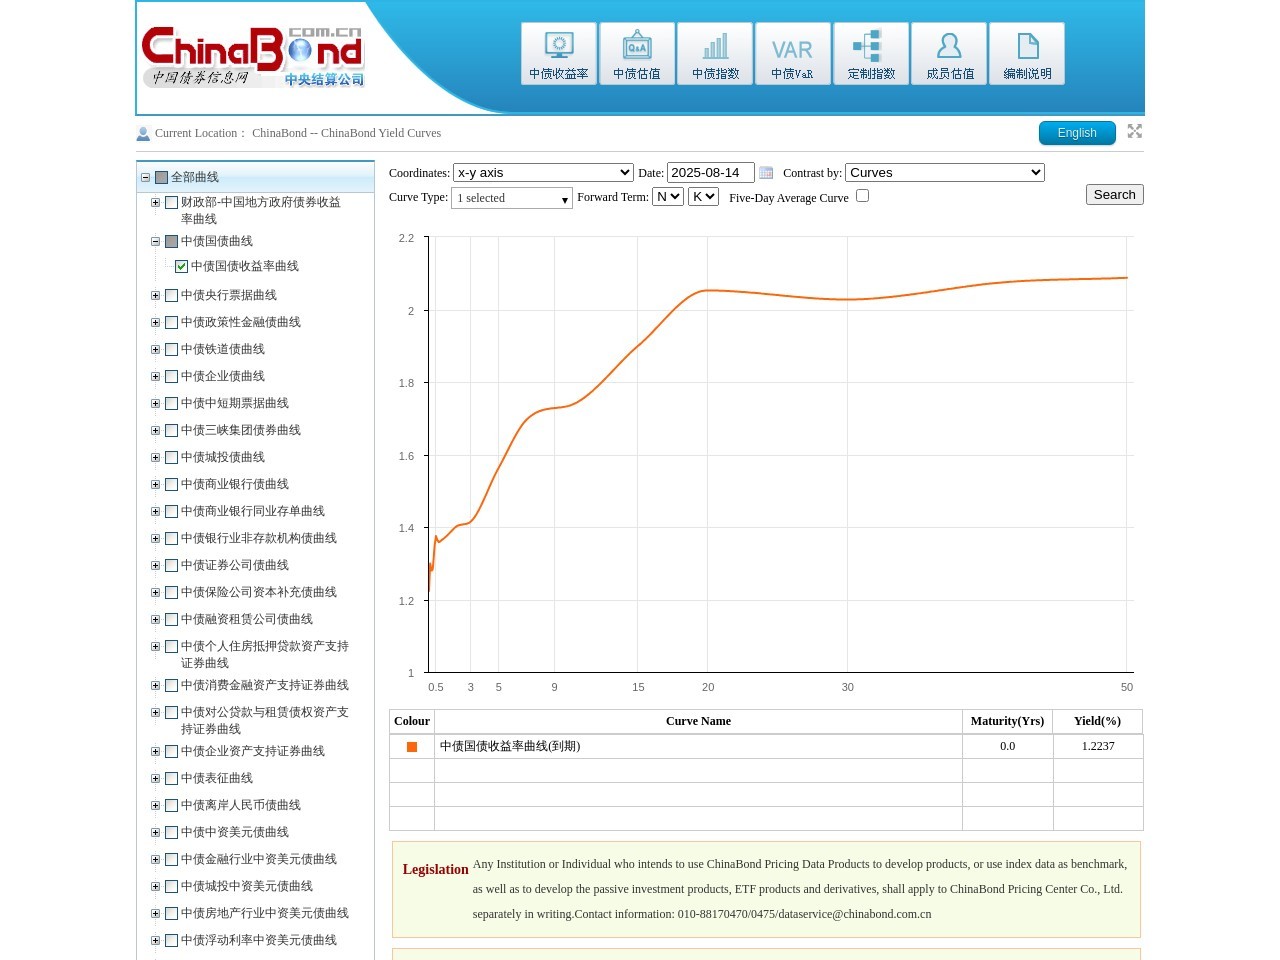Open the 成员估值 member valuation icon

point(949,54)
